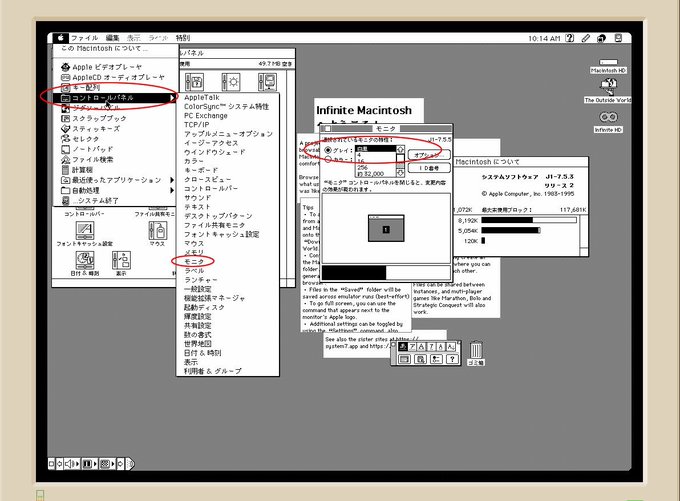Image resolution: width=680 pixels, height=501 pixels.
Task: Open monitor resolution module in Control Strip
Action: [x=107, y=464]
